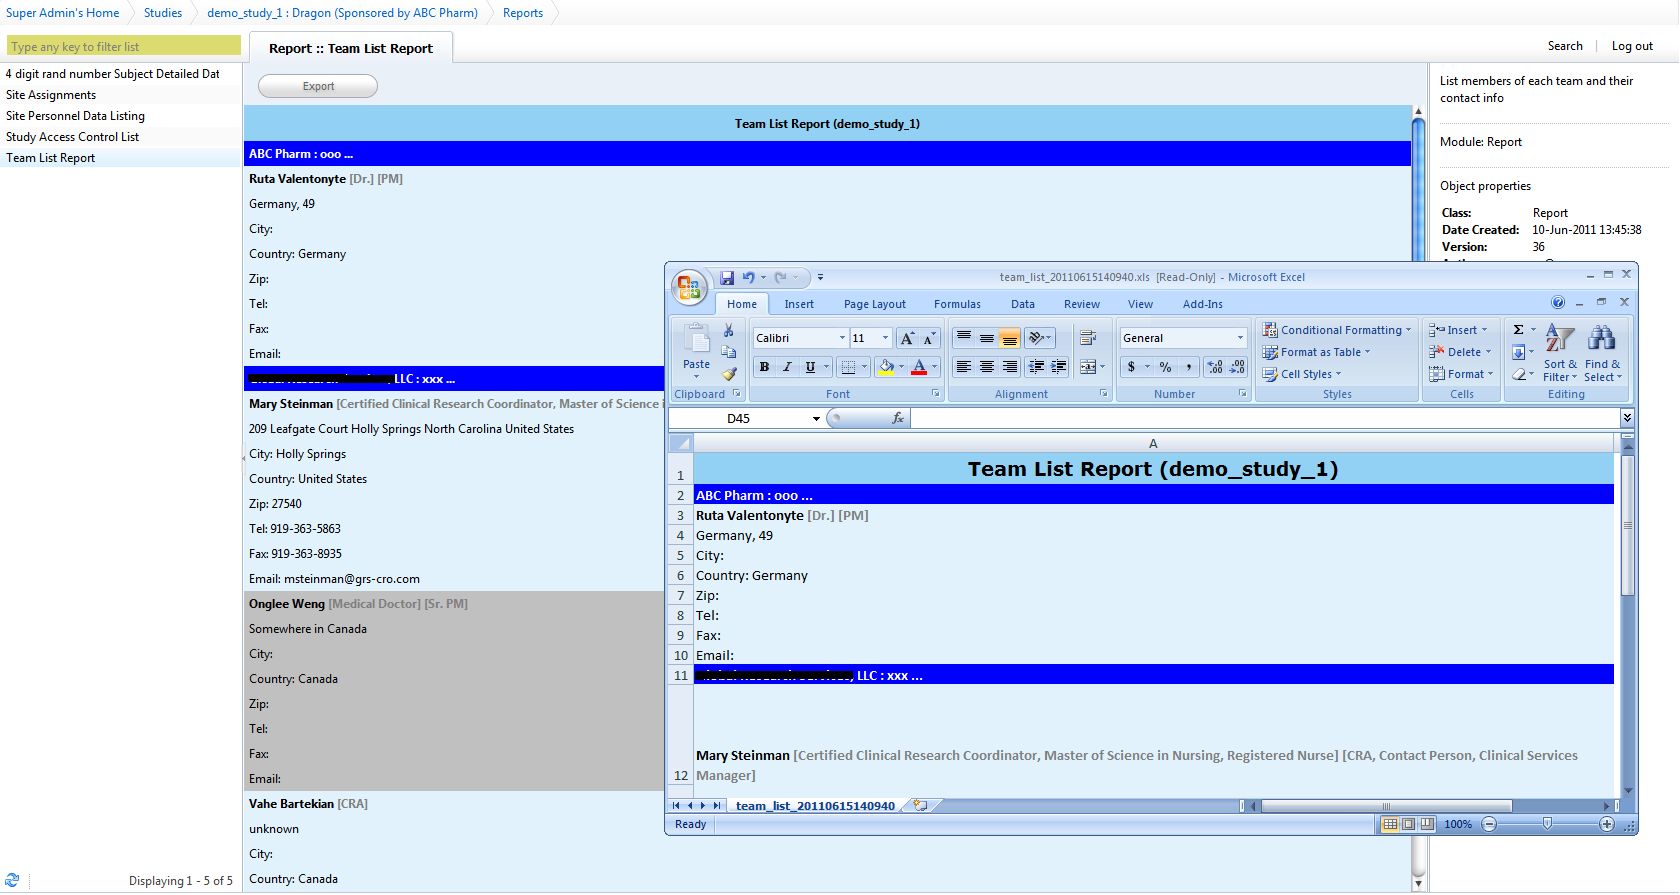Viewport: 1680px width, 895px height.
Task: Expand the formula bar
Action: pos(1627,418)
